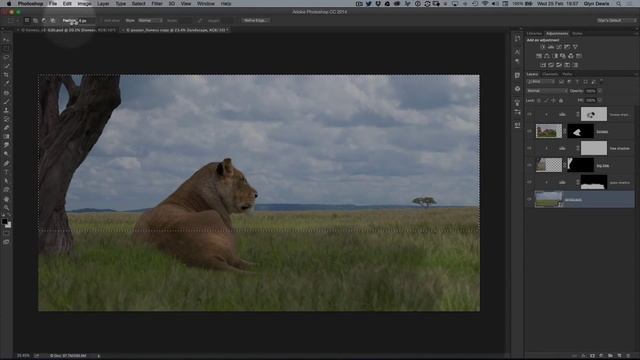The image size is (640, 360).
Task: Switch to the Styles panel tab
Action: 577,33
